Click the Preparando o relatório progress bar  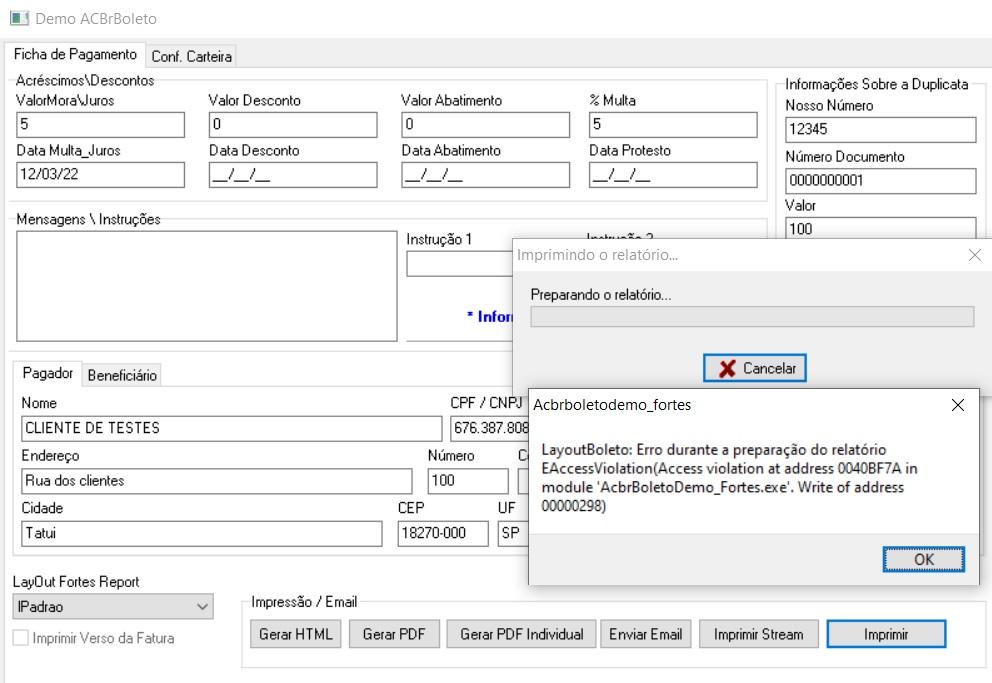pyautogui.click(x=752, y=317)
